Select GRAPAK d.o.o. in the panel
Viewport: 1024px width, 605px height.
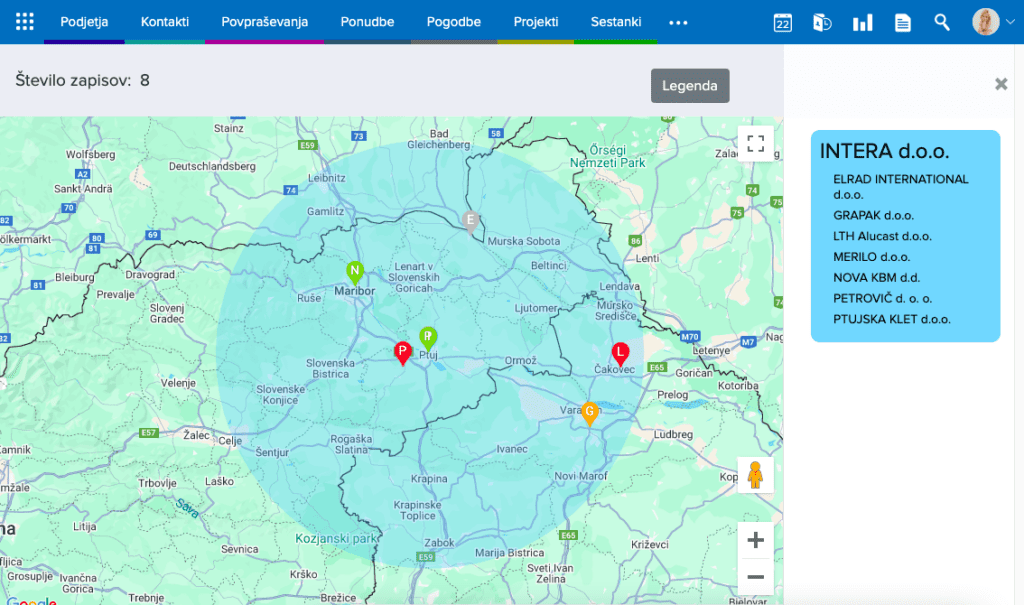pyautogui.click(x=873, y=215)
